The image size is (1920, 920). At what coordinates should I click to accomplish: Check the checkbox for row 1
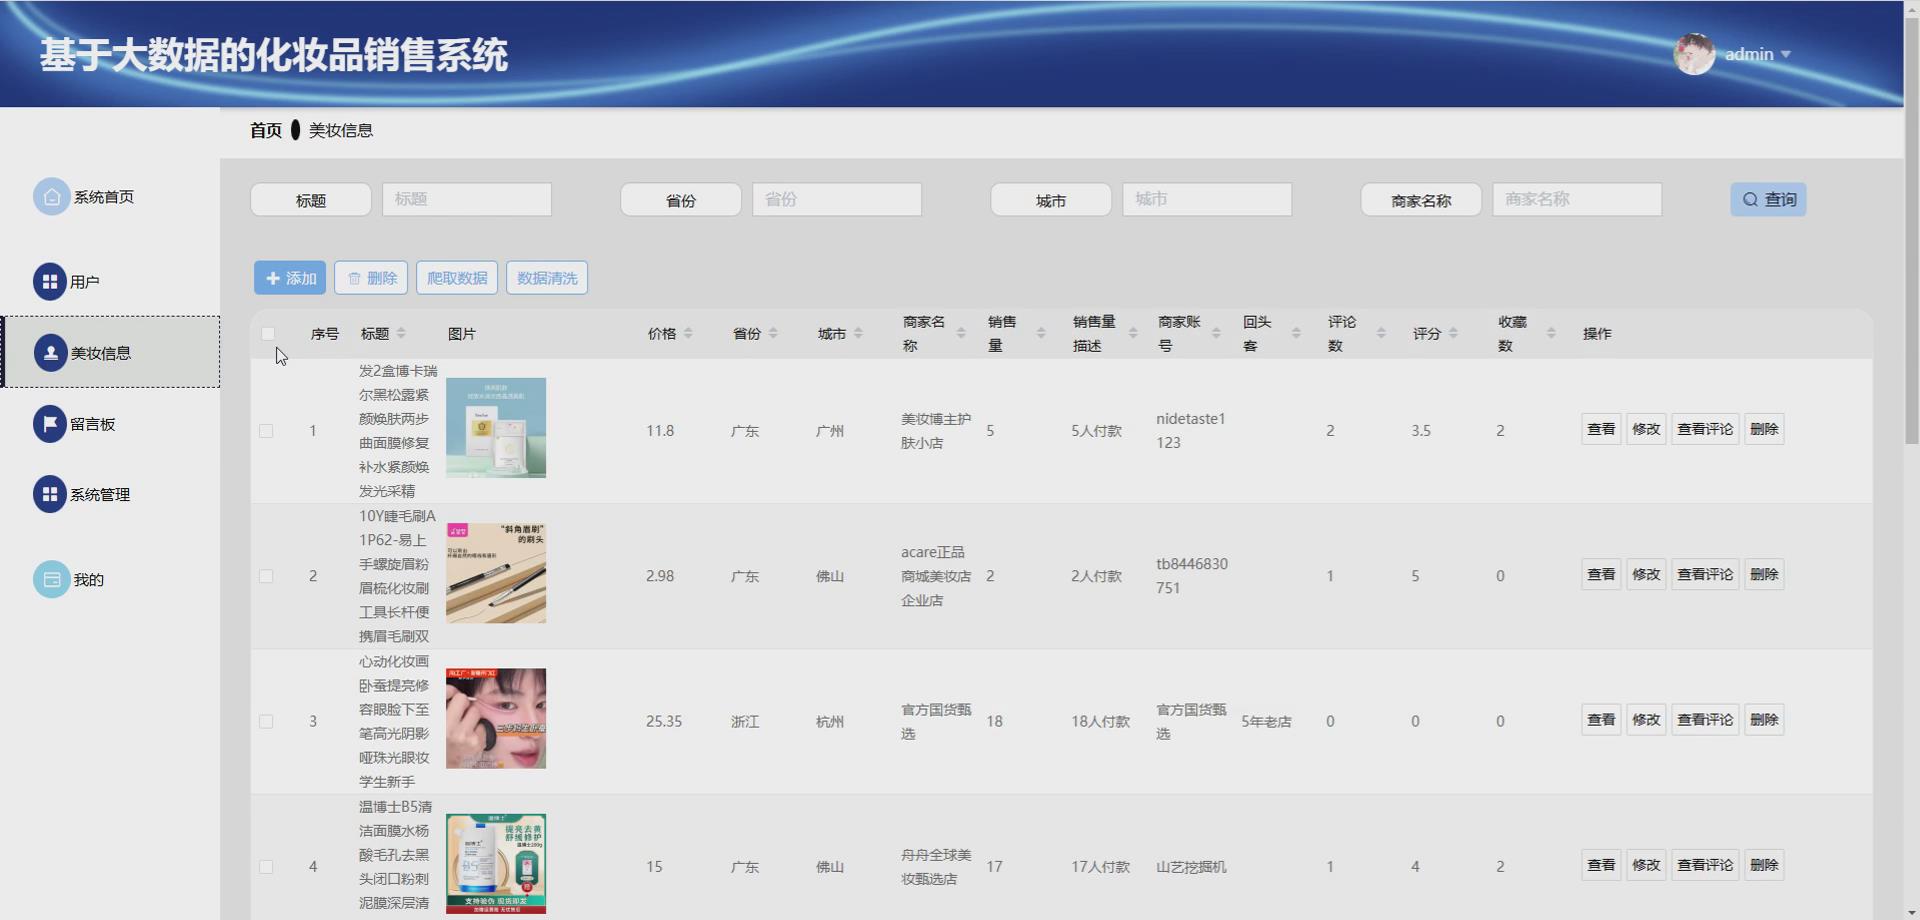tap(267, 431)
